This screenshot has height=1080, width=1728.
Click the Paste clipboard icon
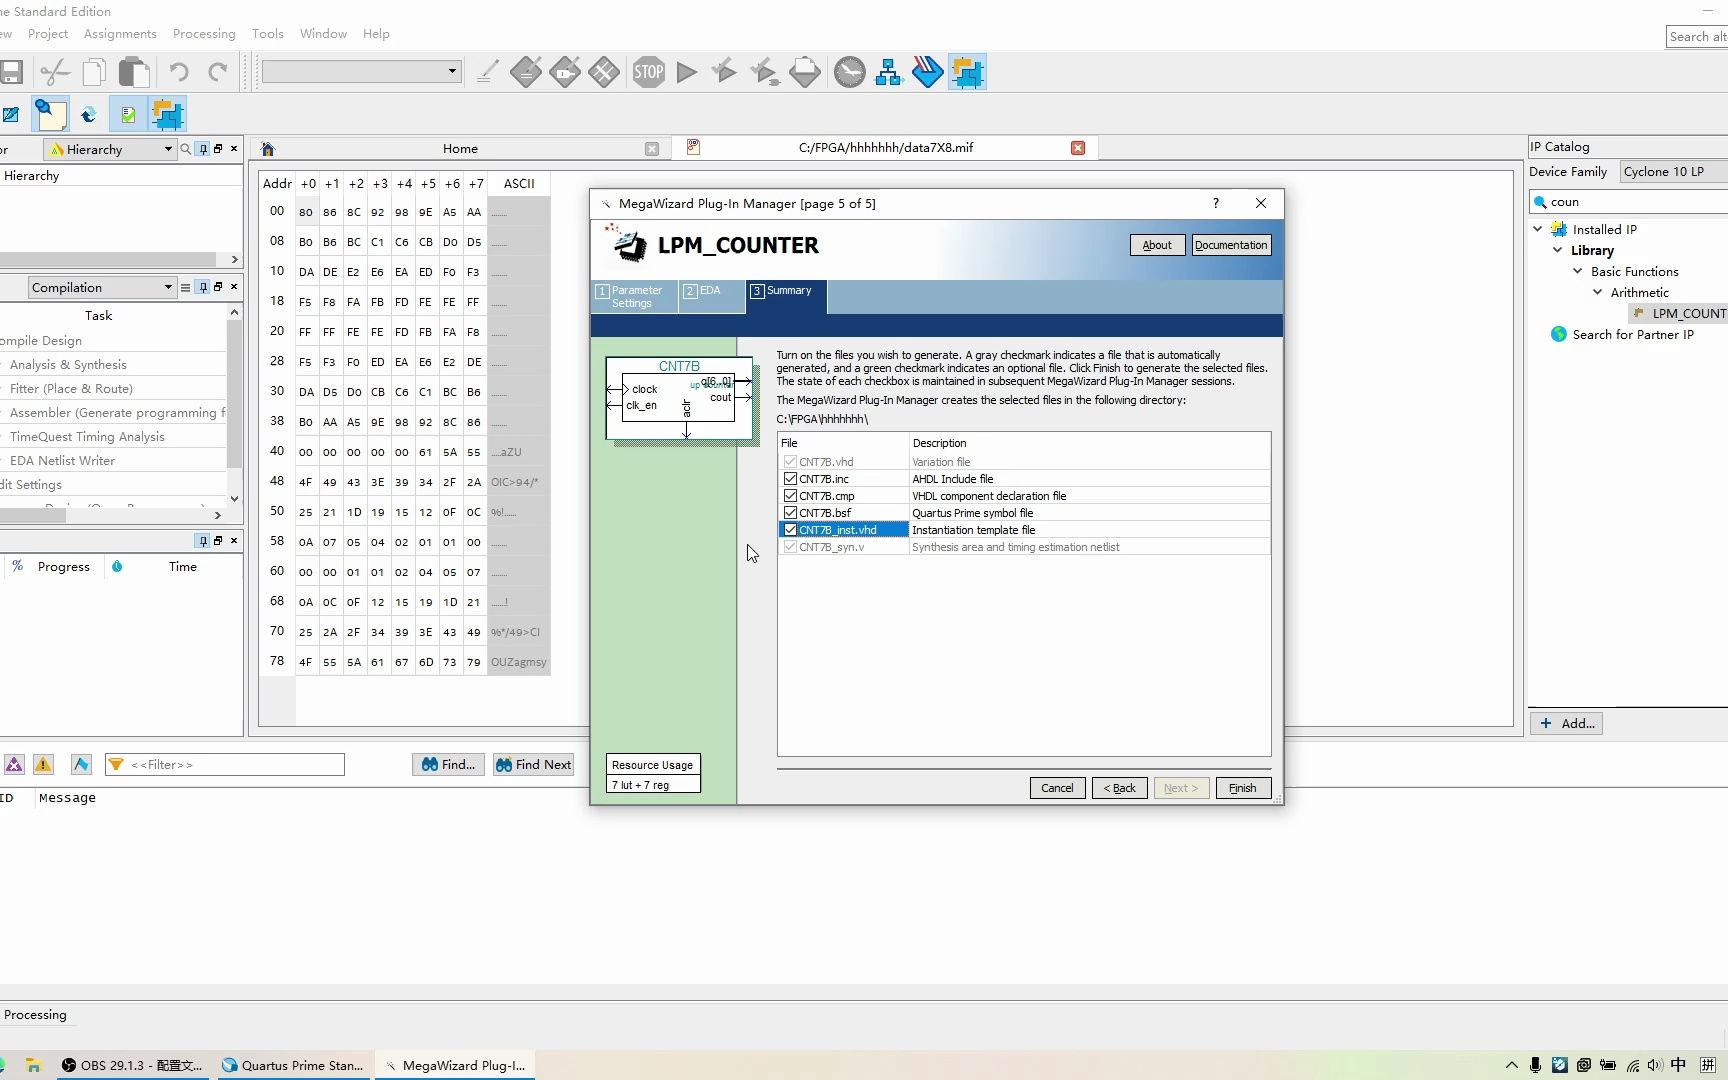pyautogui.click(x=134, y=72)
